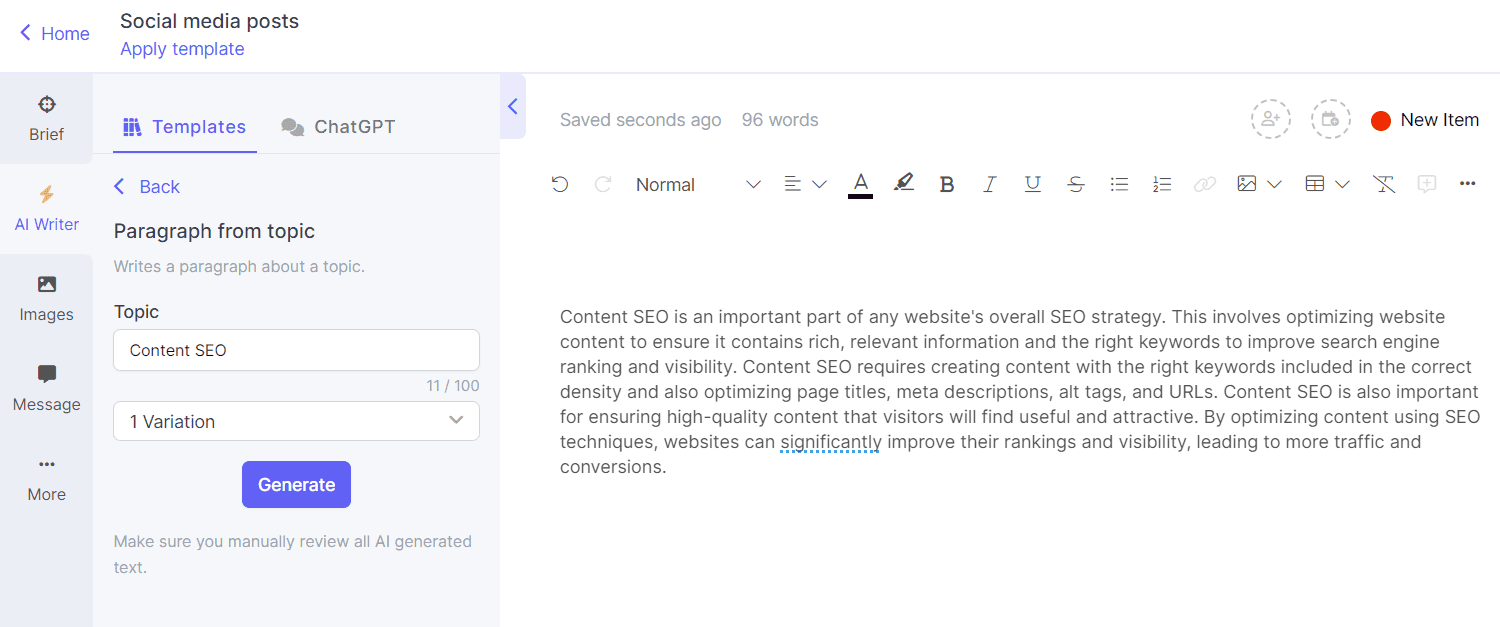Viewport: 1500px width, 627px height.
Task: Open the assign user icon
Action: pyautogui.click(x=1270, y=119)
